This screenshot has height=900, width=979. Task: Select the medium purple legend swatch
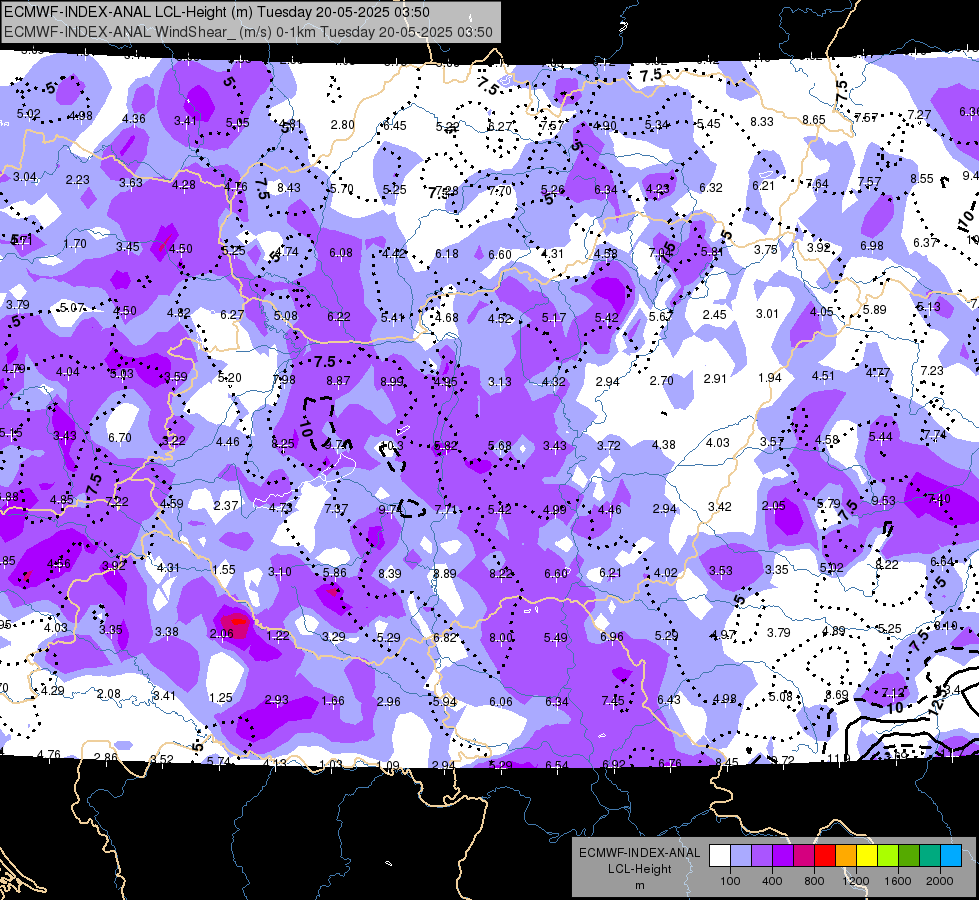(x=762, y=856)
